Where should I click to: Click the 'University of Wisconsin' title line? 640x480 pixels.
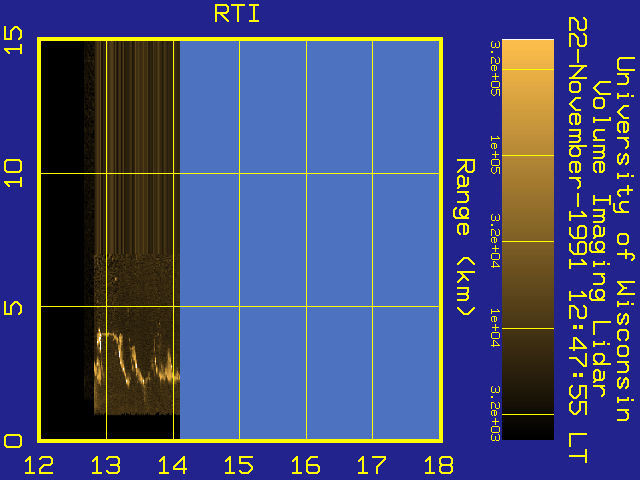click(625, 239)
